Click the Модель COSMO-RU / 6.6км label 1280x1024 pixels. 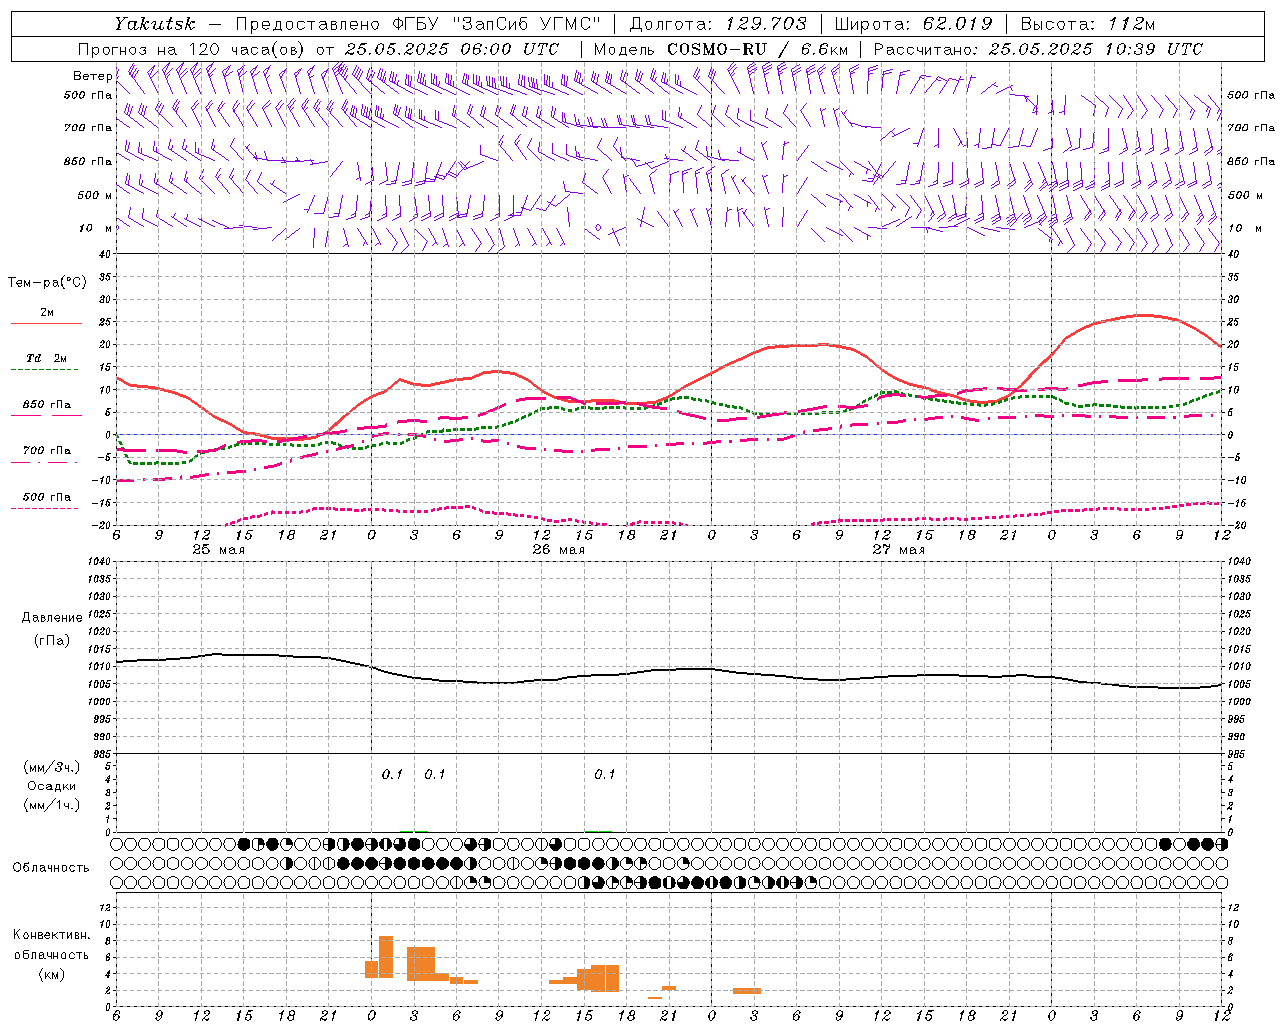pos(720,49)
